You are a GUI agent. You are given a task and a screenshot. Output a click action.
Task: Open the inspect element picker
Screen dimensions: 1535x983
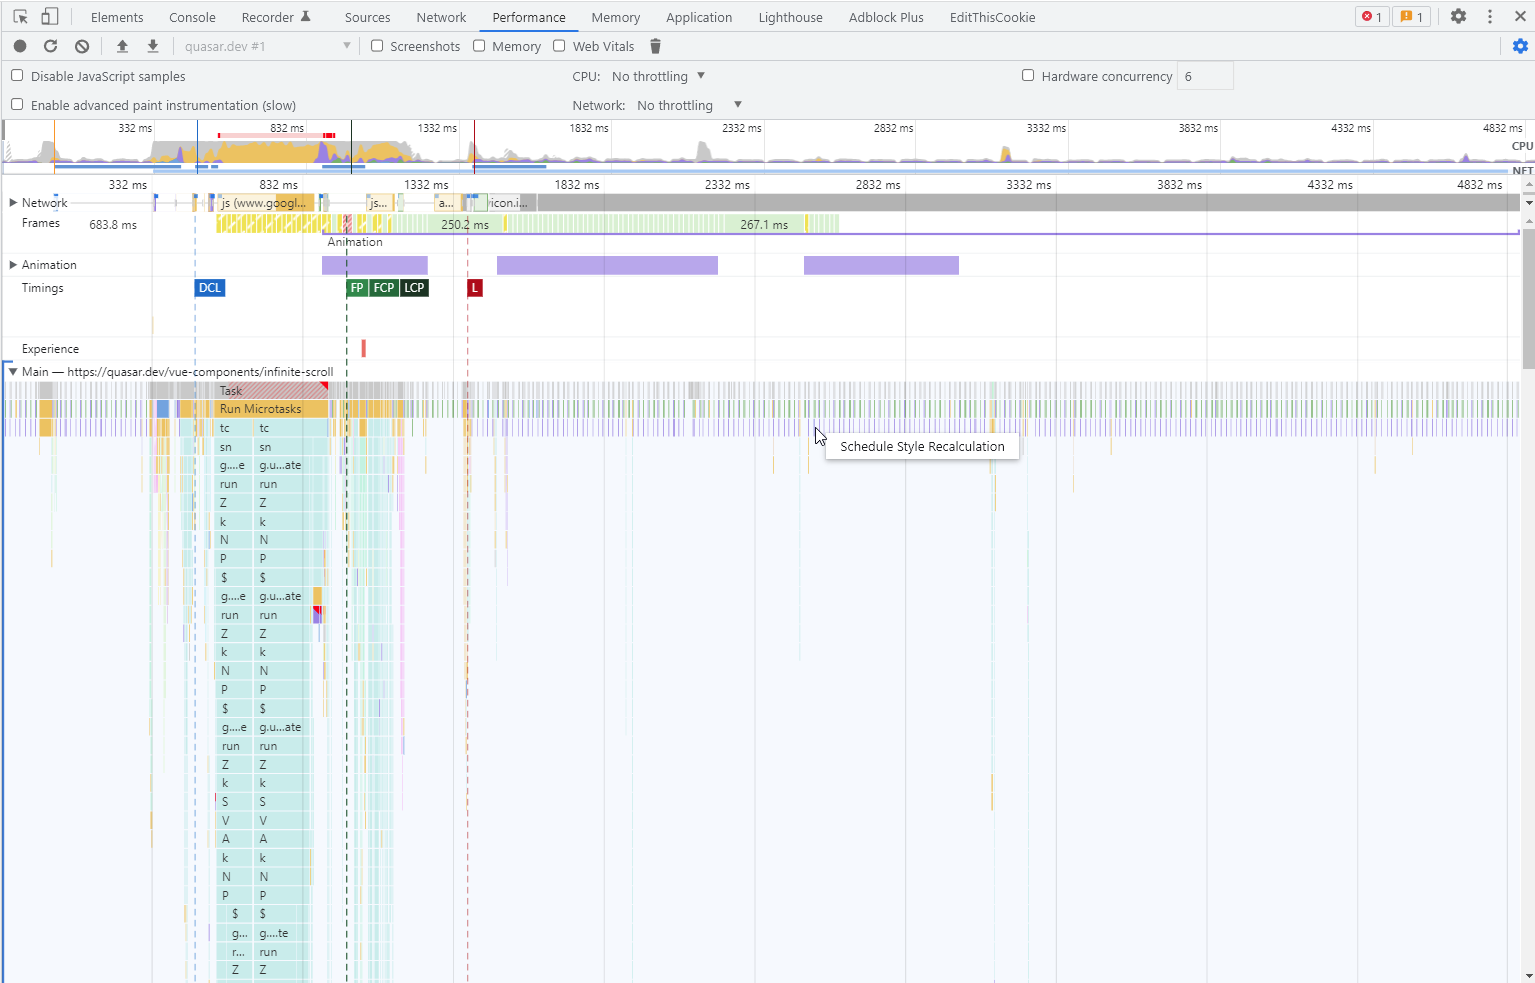click(19, 16)
